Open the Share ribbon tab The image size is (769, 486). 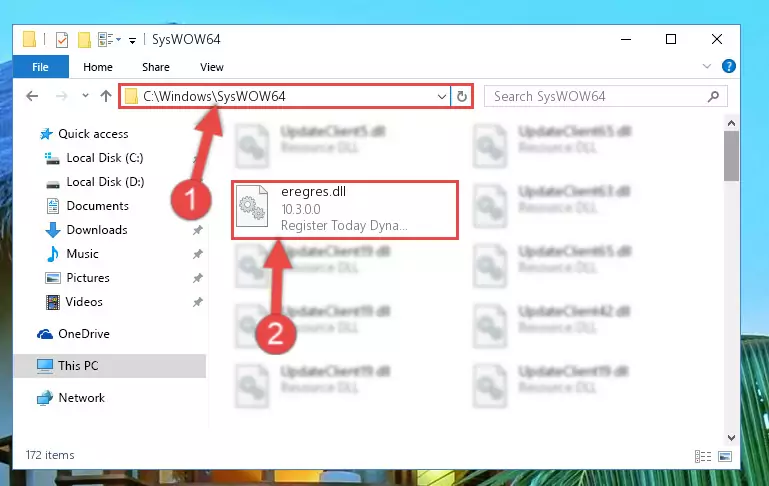pyautogui.click(x=156, y=67)
